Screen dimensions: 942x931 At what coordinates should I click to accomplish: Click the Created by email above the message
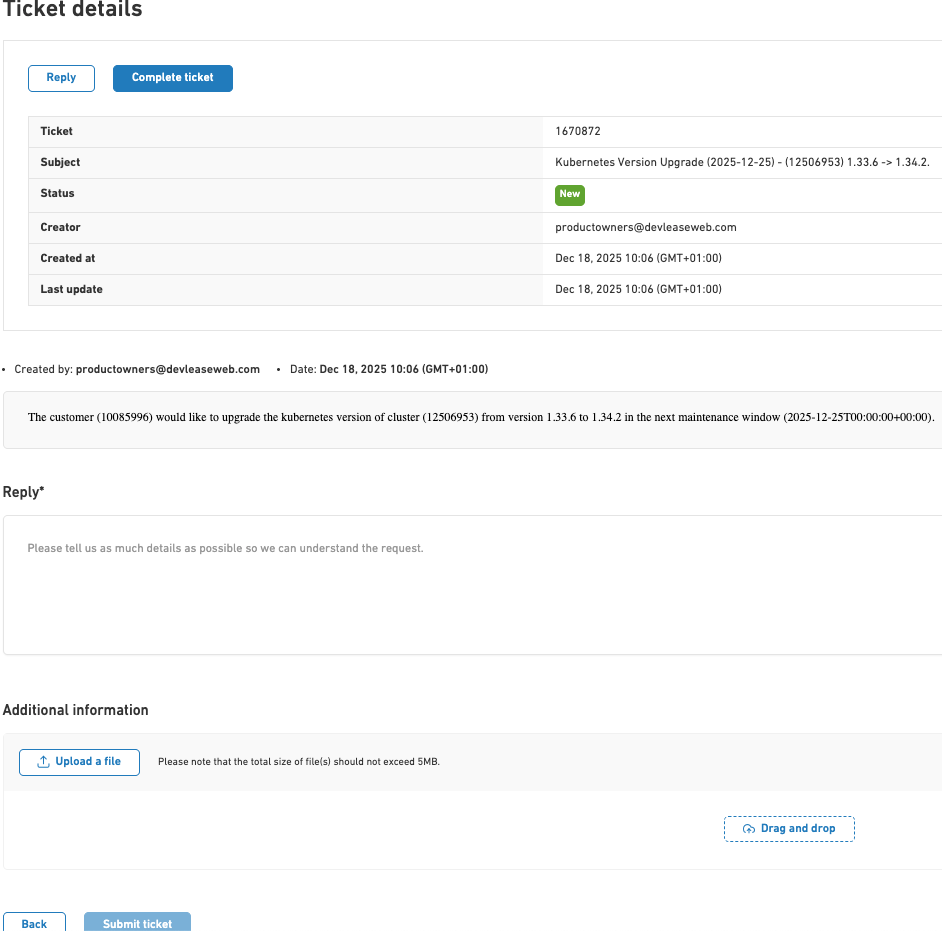167,369
